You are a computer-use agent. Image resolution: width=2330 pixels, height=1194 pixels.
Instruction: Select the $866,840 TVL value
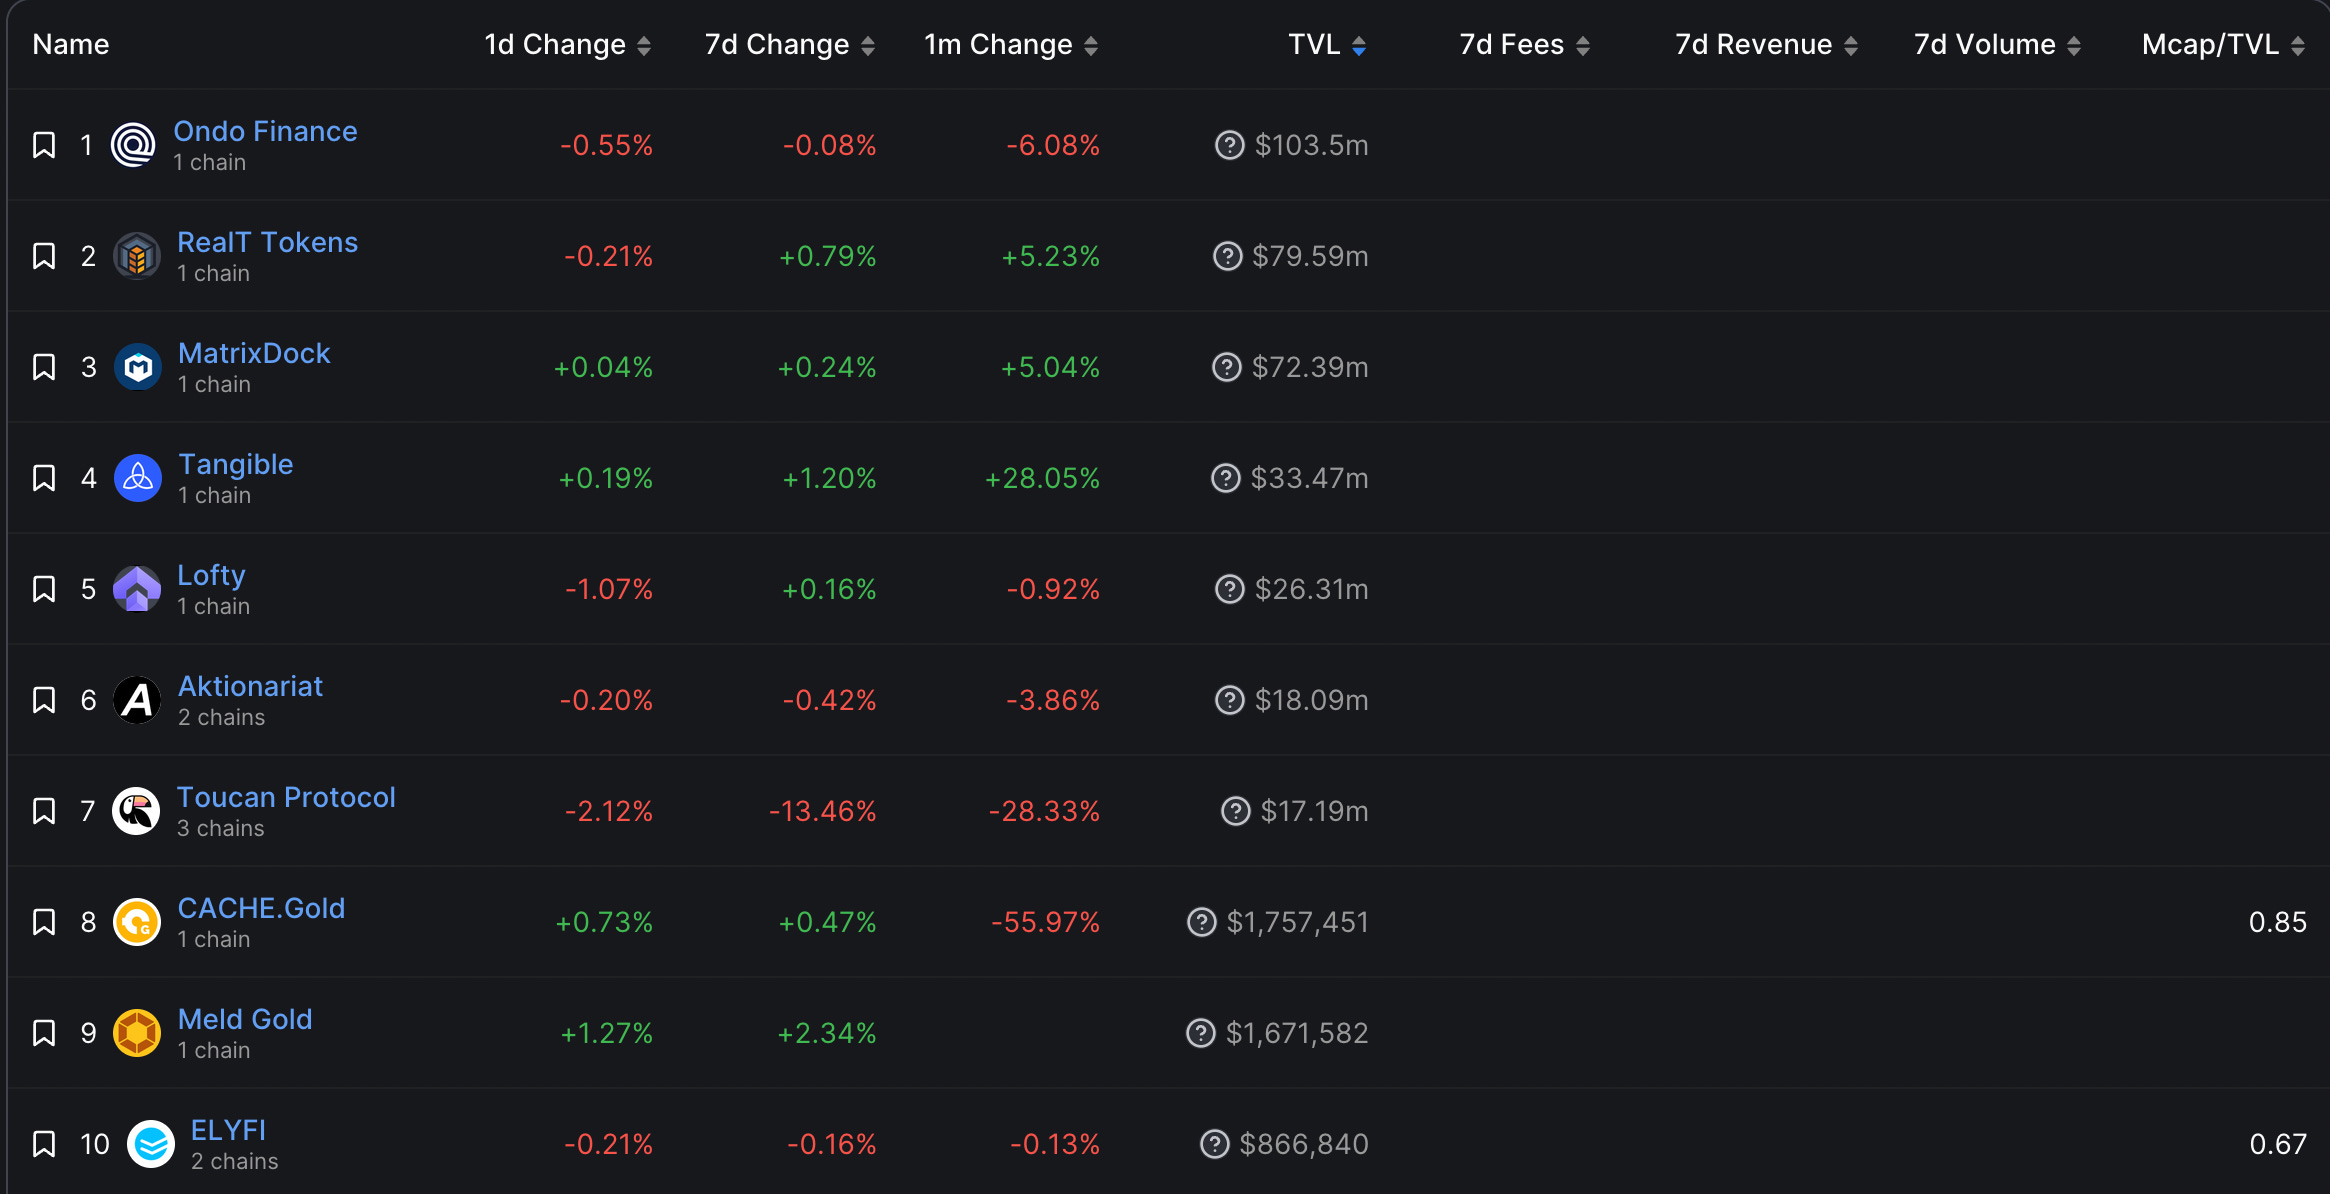[x=1304, y=1144]
